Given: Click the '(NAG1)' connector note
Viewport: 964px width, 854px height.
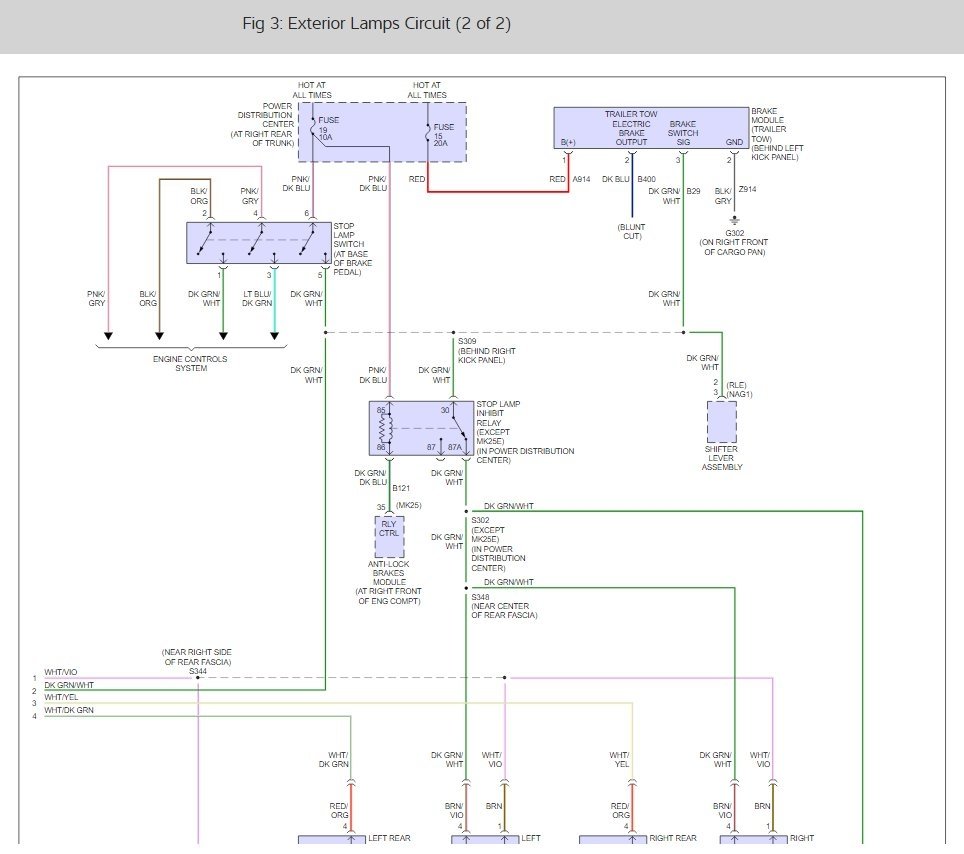Looking at the screenshot, I should click(739, 394).
